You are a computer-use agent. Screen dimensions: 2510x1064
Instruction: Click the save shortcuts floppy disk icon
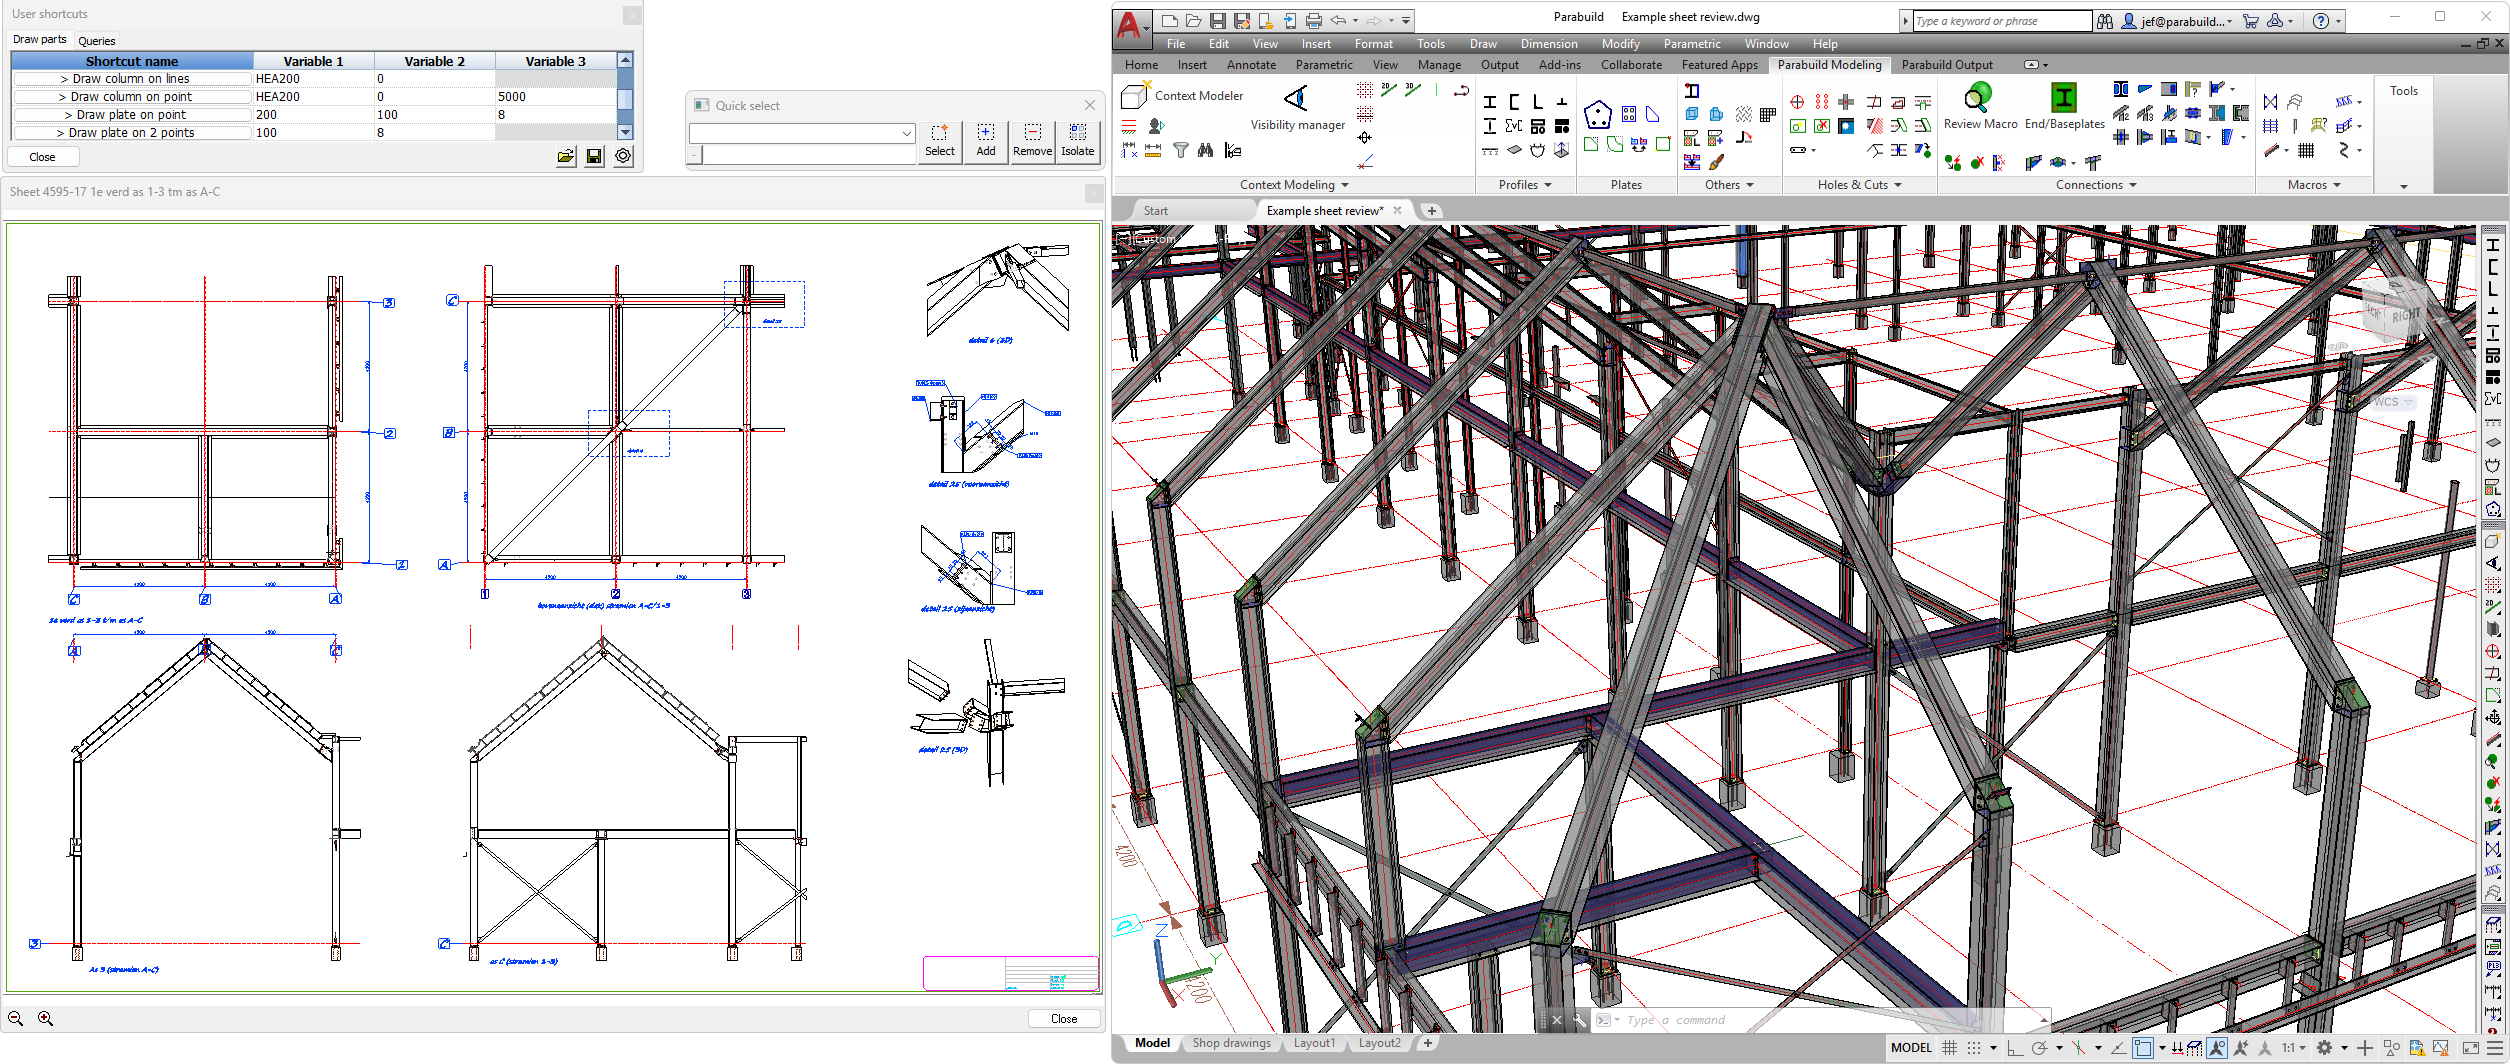coord(594,157)
